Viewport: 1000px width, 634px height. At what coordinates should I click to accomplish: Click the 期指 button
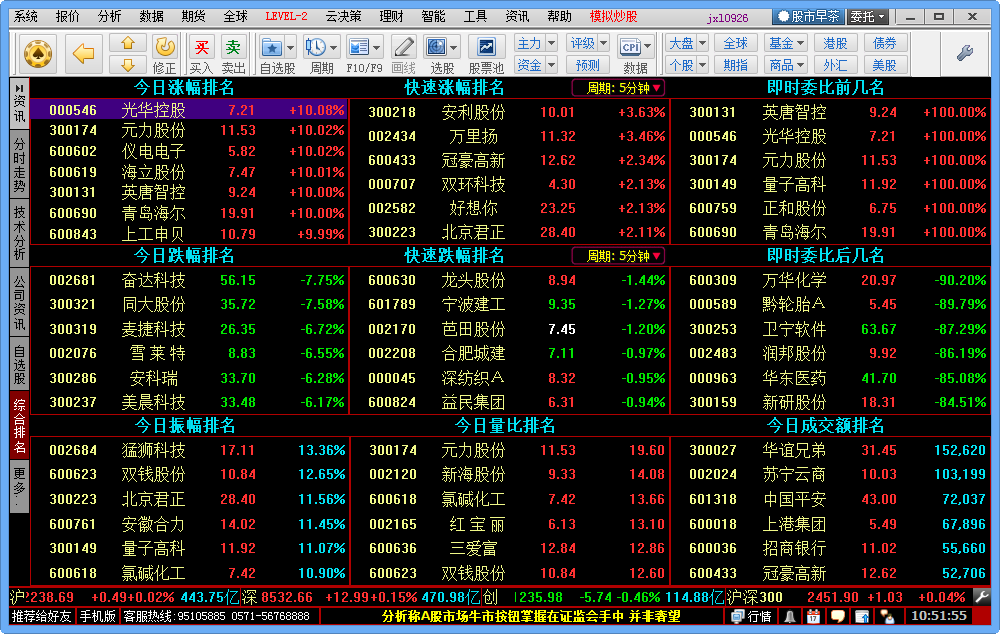coord(735,64)
